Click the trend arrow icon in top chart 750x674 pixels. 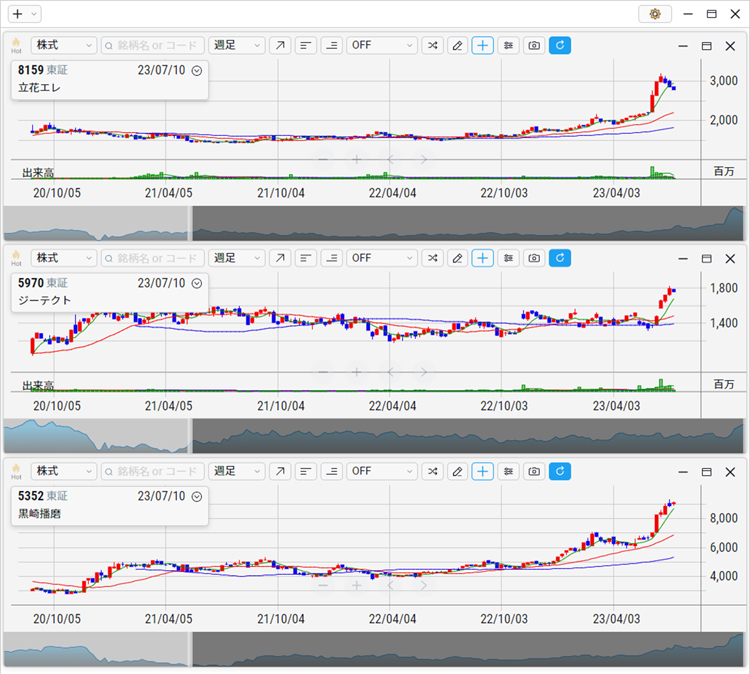(280, 46)
